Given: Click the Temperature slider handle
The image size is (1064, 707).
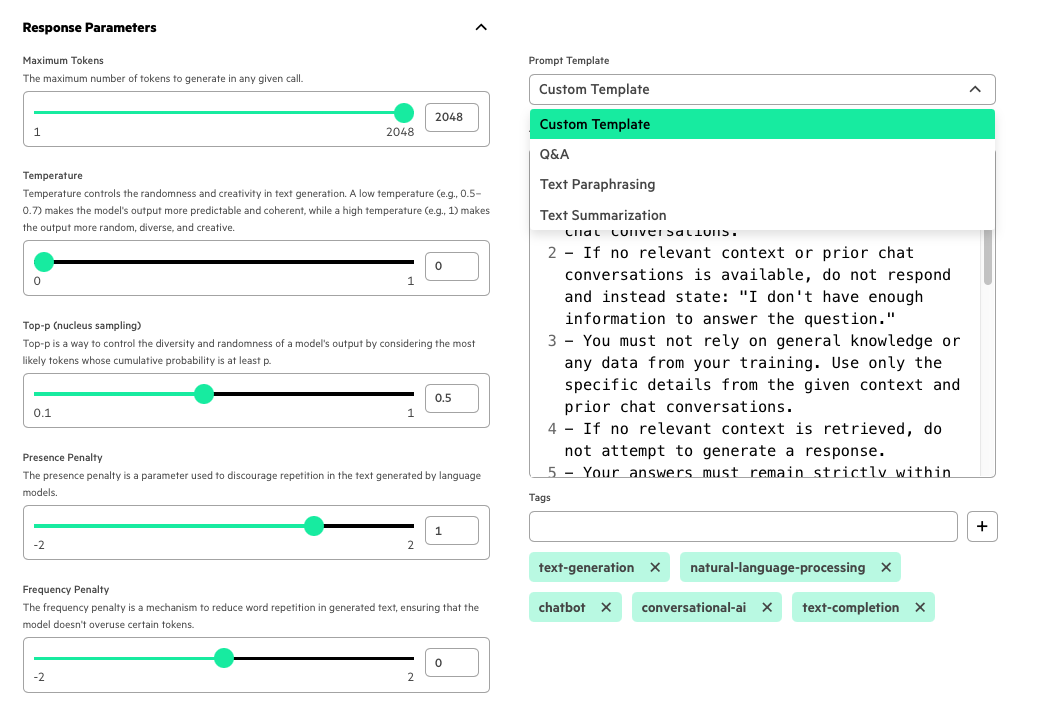Looking at the screenshot, I should (x=44, y=262).
